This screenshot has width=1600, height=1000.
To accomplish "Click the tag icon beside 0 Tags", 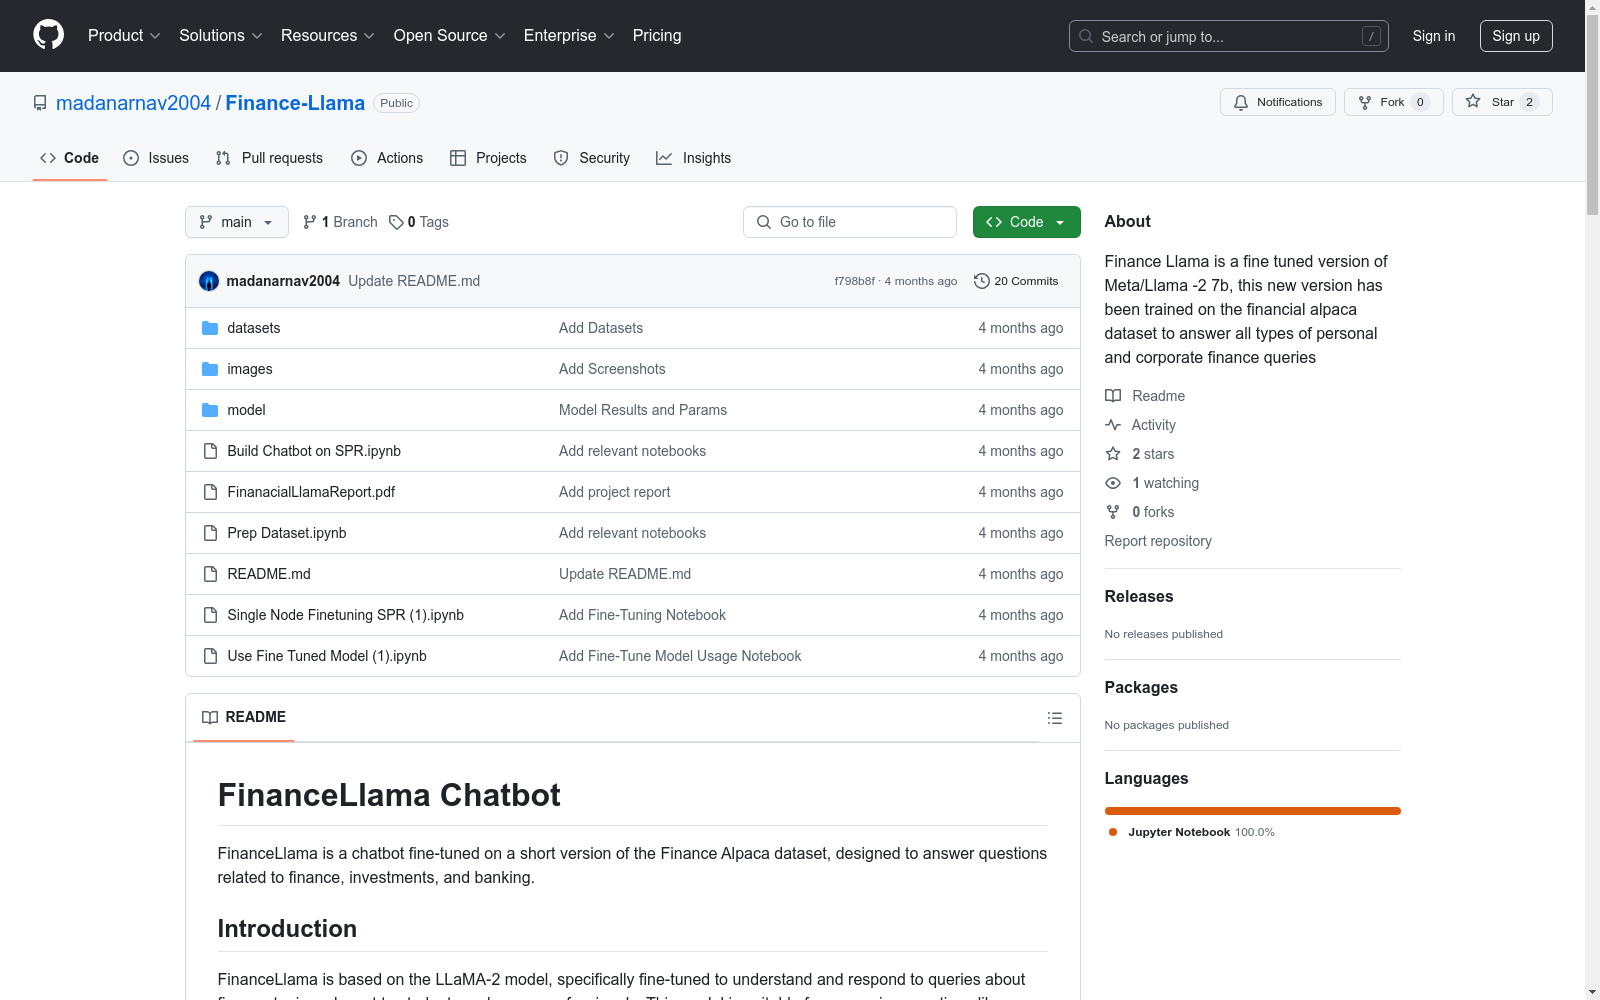I will pos(396,222).
